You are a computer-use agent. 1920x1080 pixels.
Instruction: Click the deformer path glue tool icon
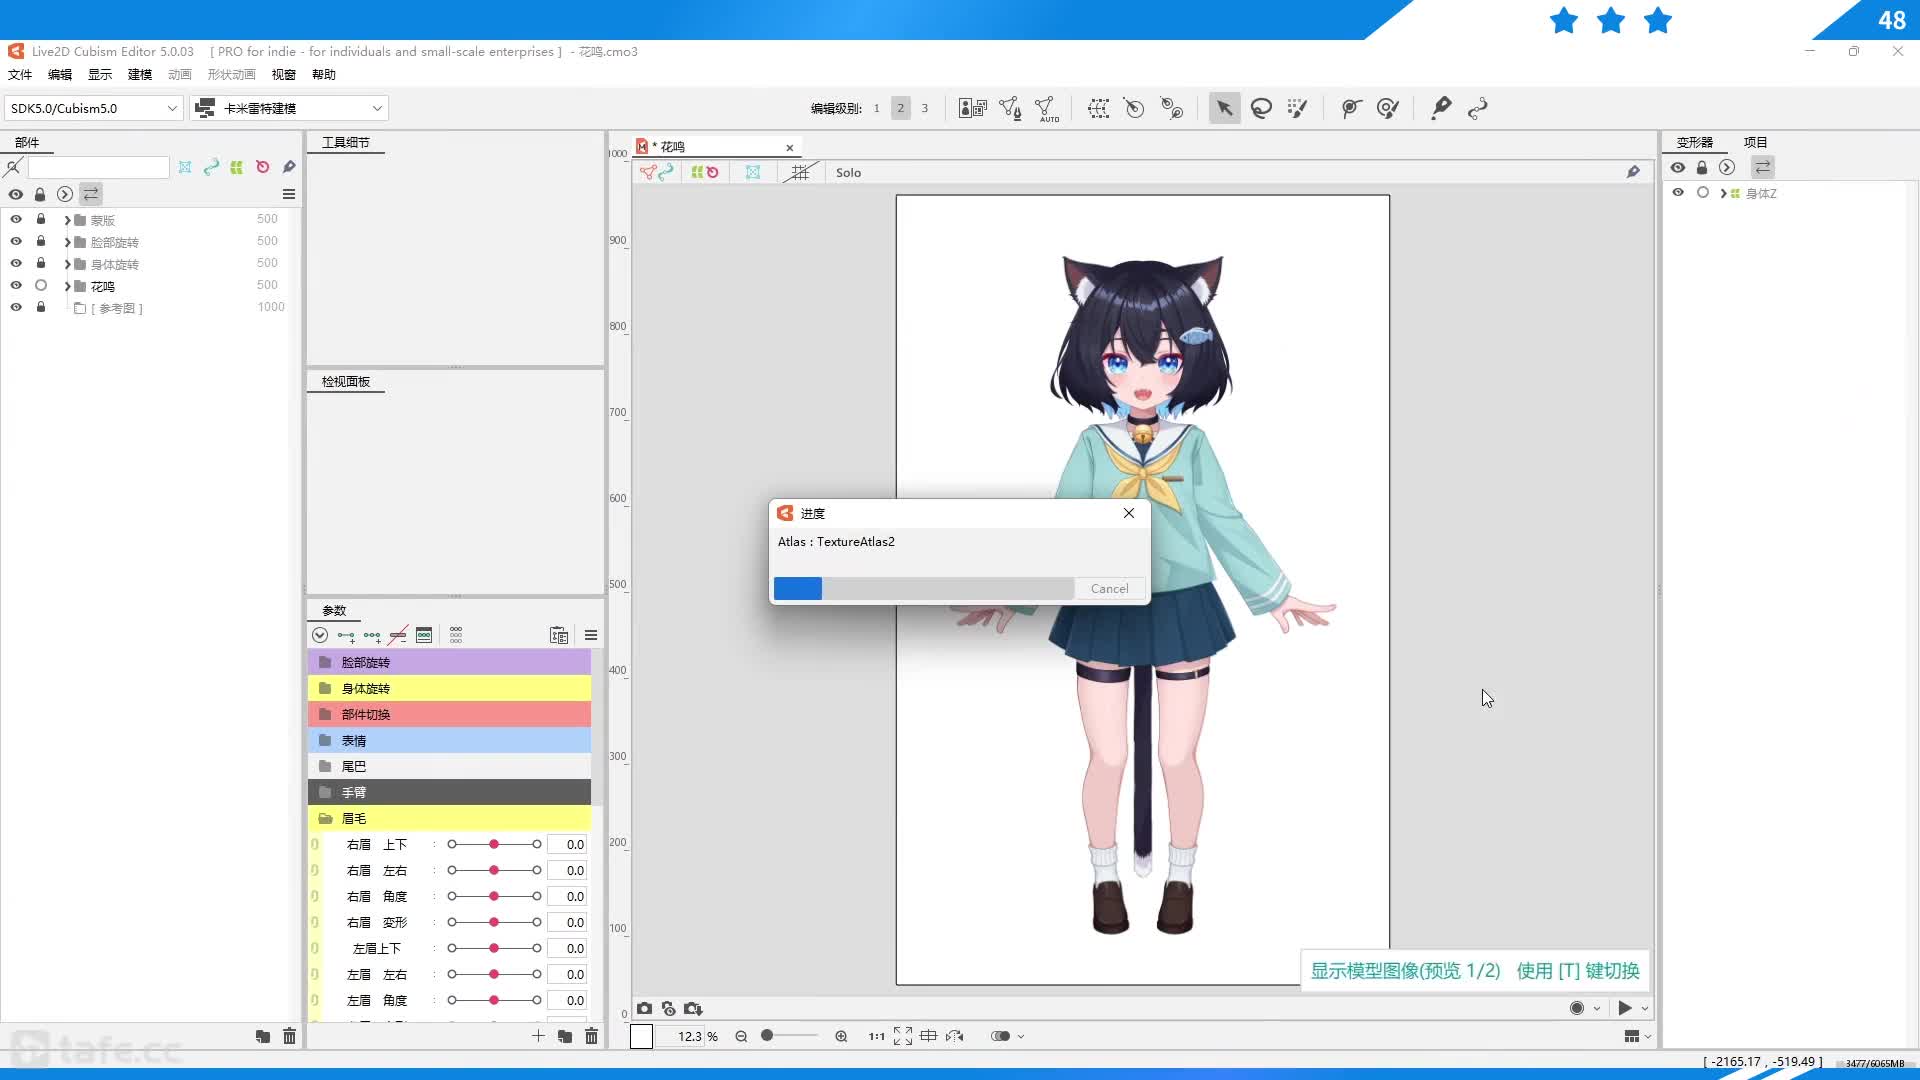tap(1171, 108)
